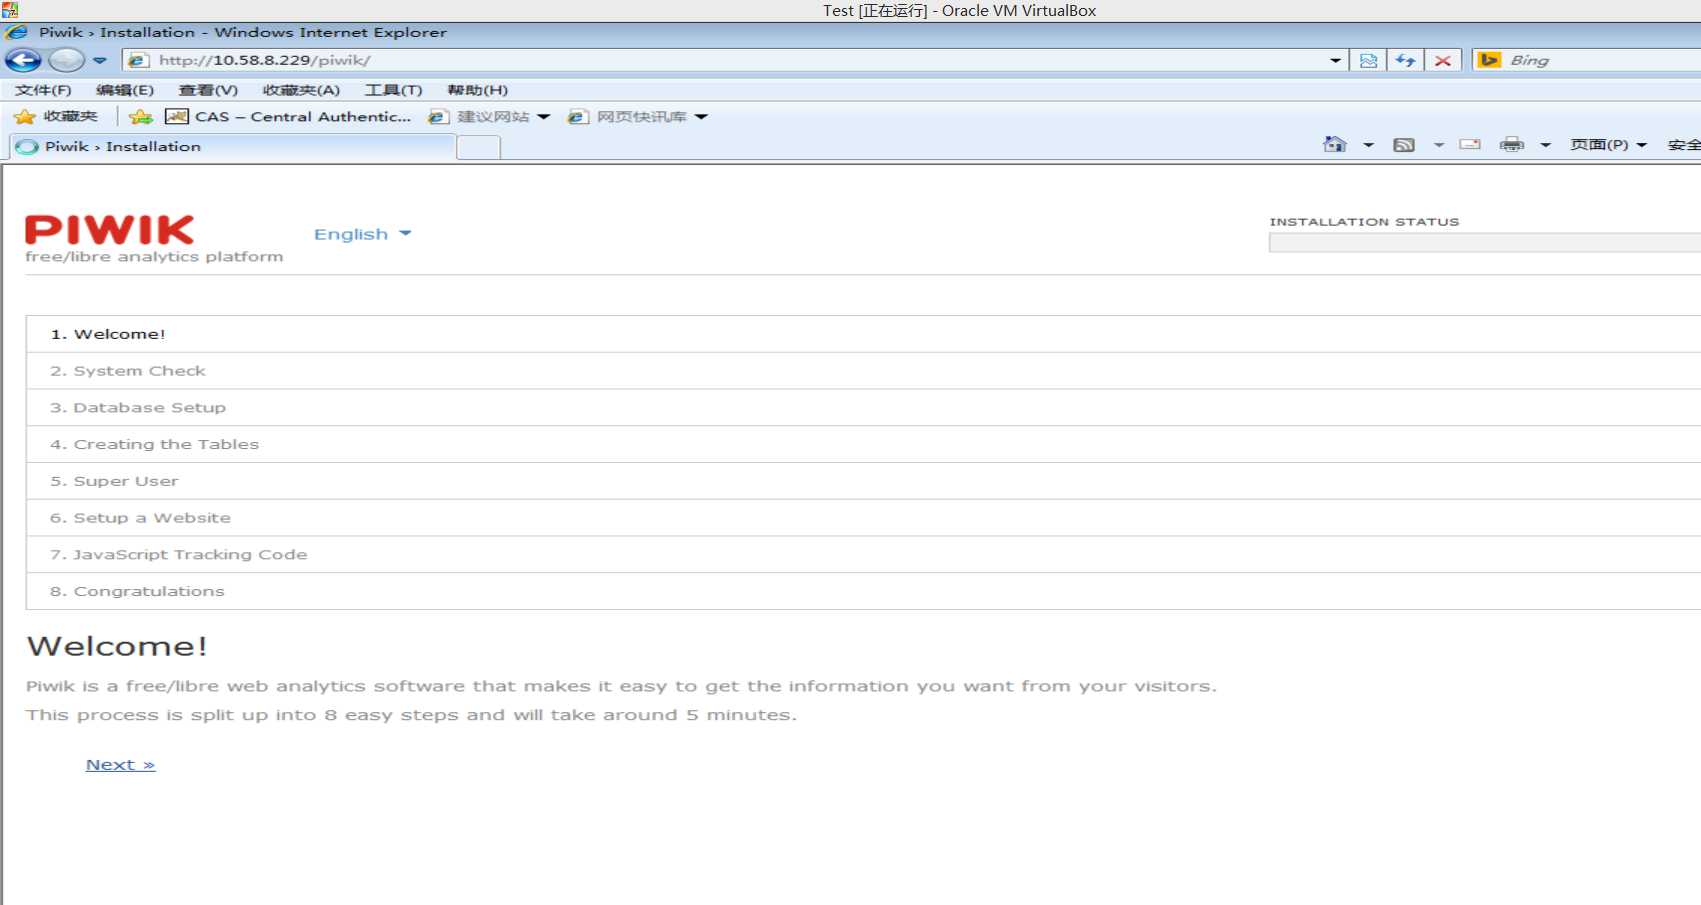Click the VirtualBox window title bar icon
The height and width of the screenshot is (905, 1701).
click(x=10, y=10)
